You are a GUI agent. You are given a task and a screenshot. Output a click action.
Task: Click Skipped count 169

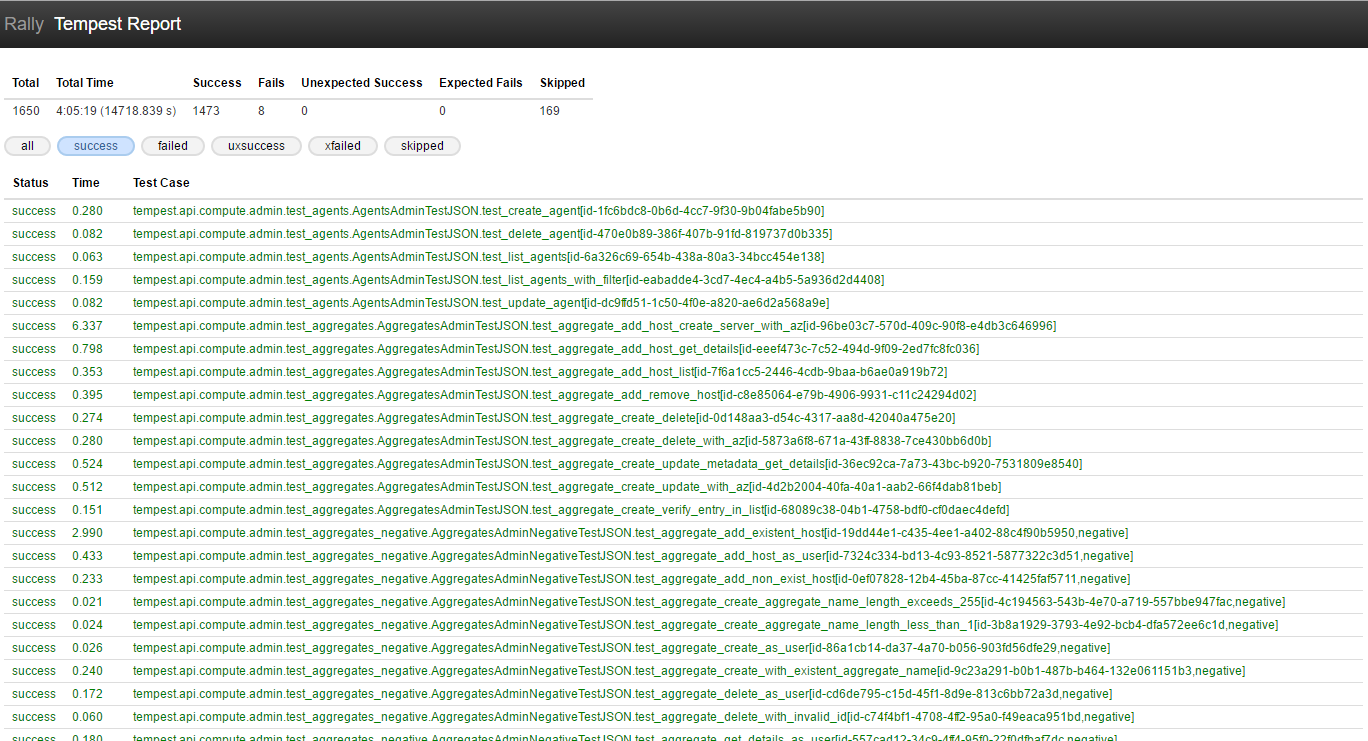tap(550, 111)
